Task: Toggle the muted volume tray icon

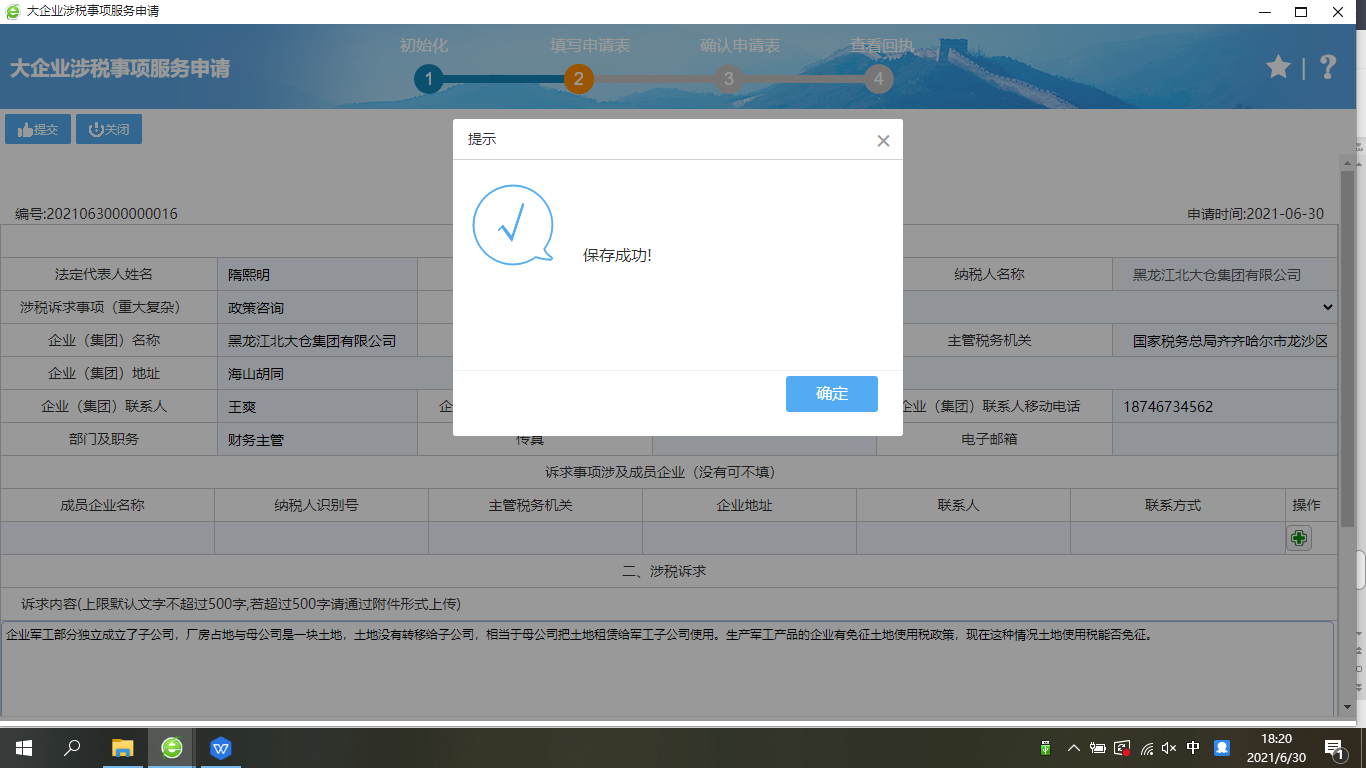Action: point(1169,748)
